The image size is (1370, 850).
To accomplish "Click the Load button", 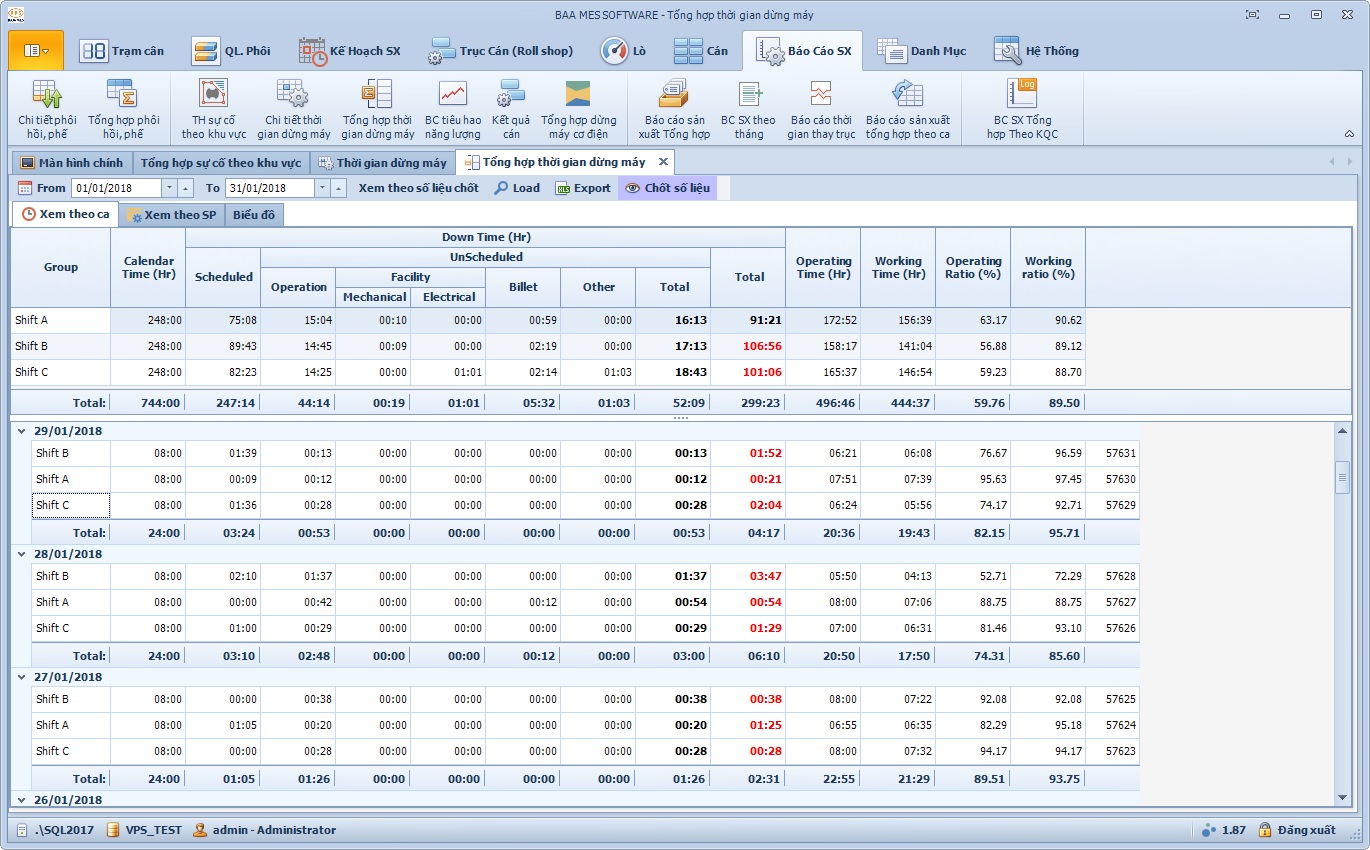I will [x=517, y=188].
